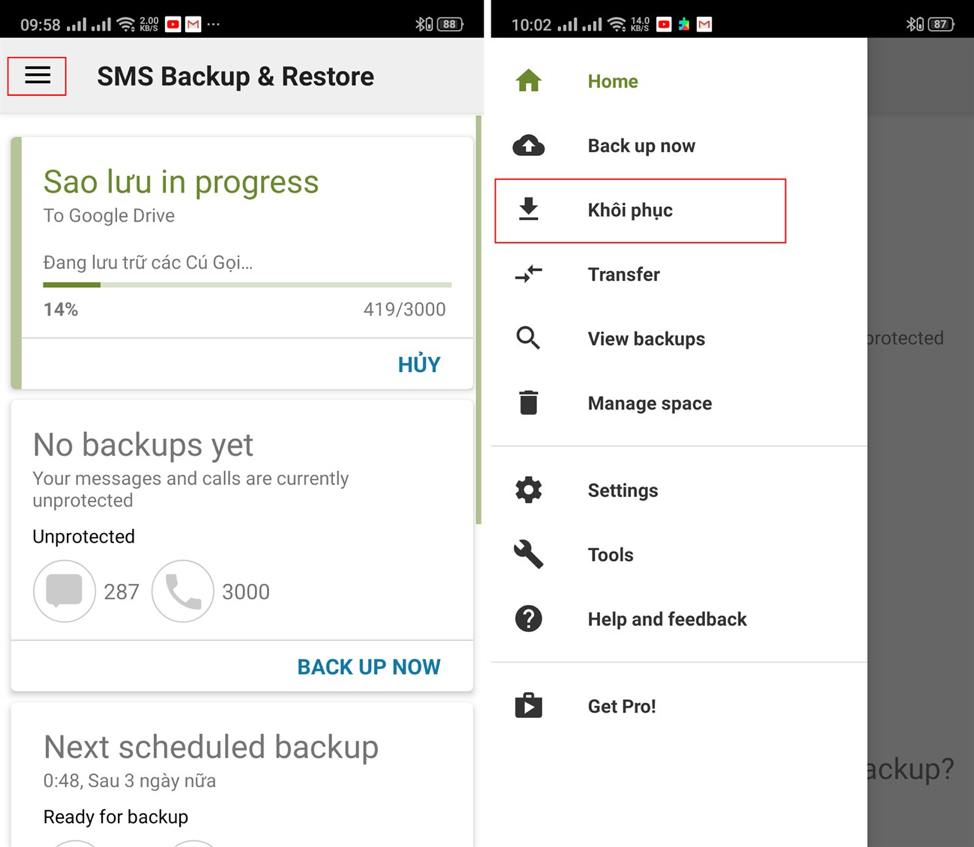
Task: Tap YouTube notification icon in left status bar
Action: click(173, 25)
